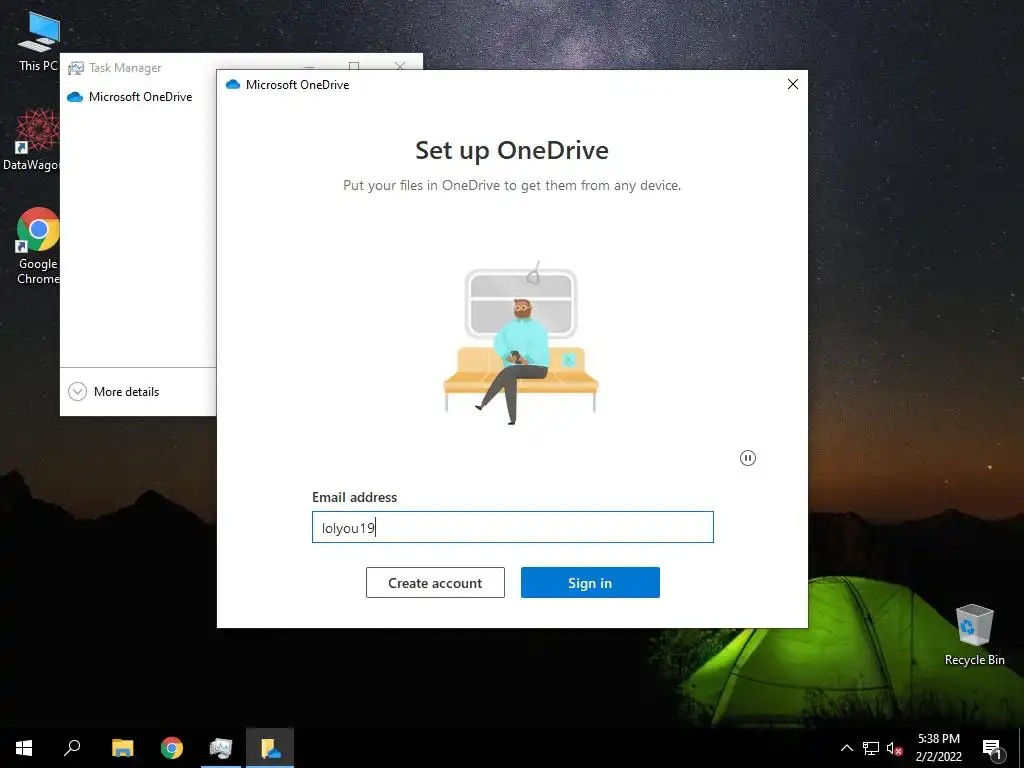1024x768 pixels.
Task: Open Google Chrome desktop shortcut
Action: (38, 246)
